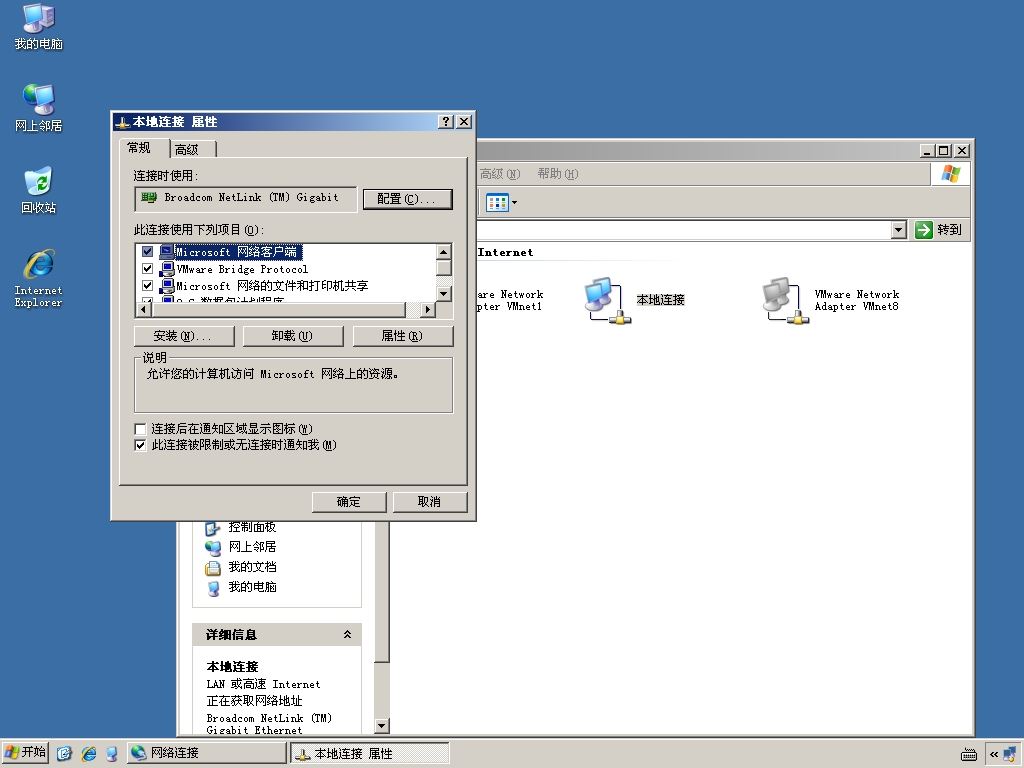Click components list scroll left arrow
The image size is (1024, 768).
coord(143,310)
